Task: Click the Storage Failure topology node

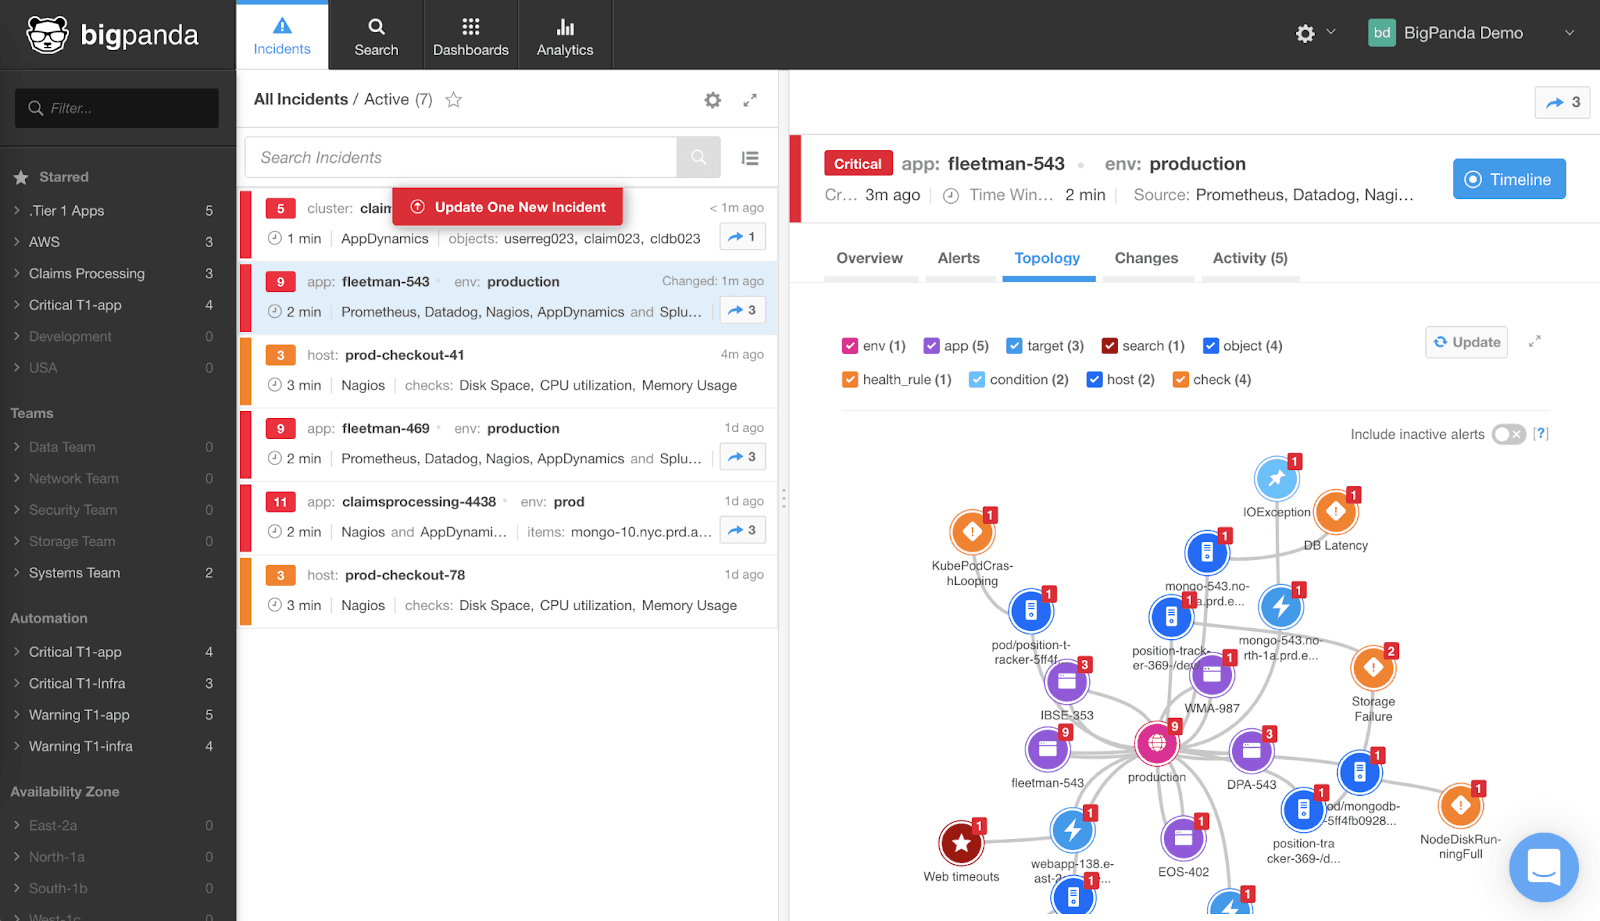Action: tap(1373, 668)
